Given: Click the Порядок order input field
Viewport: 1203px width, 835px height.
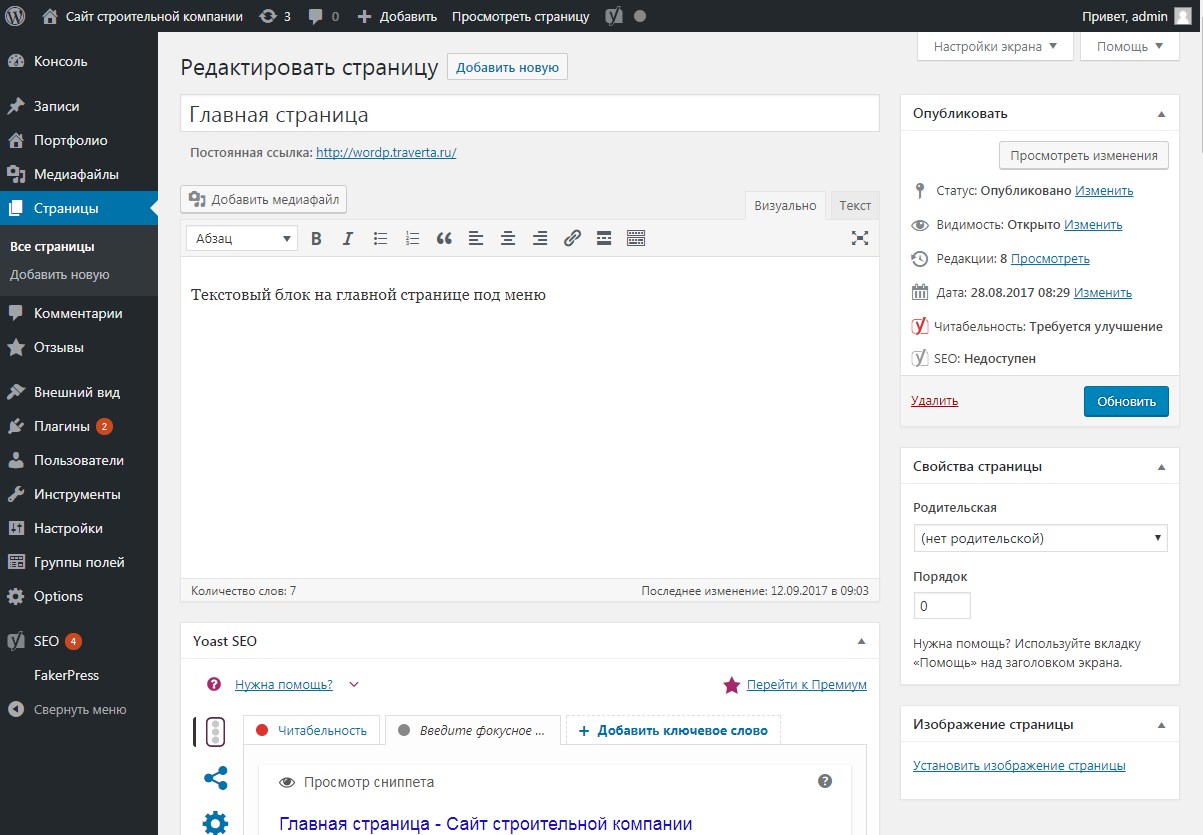Looking at the screenshot, I should point(941,606).
